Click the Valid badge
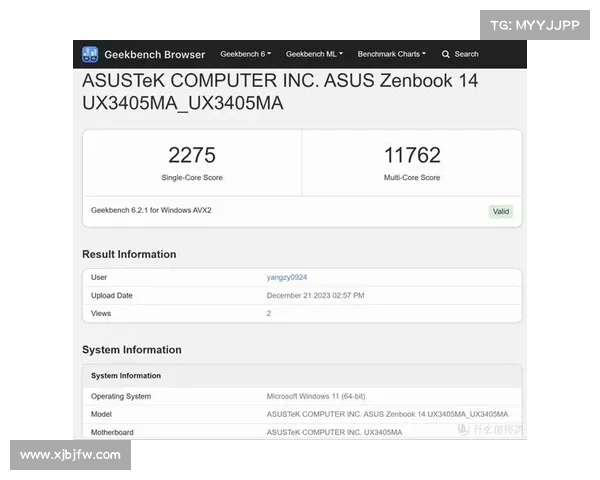 click(x=501, y=211)
